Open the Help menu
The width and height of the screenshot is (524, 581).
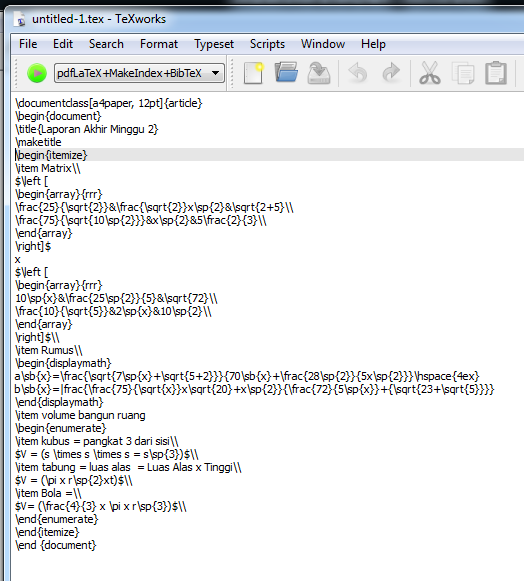pos(373,44)
